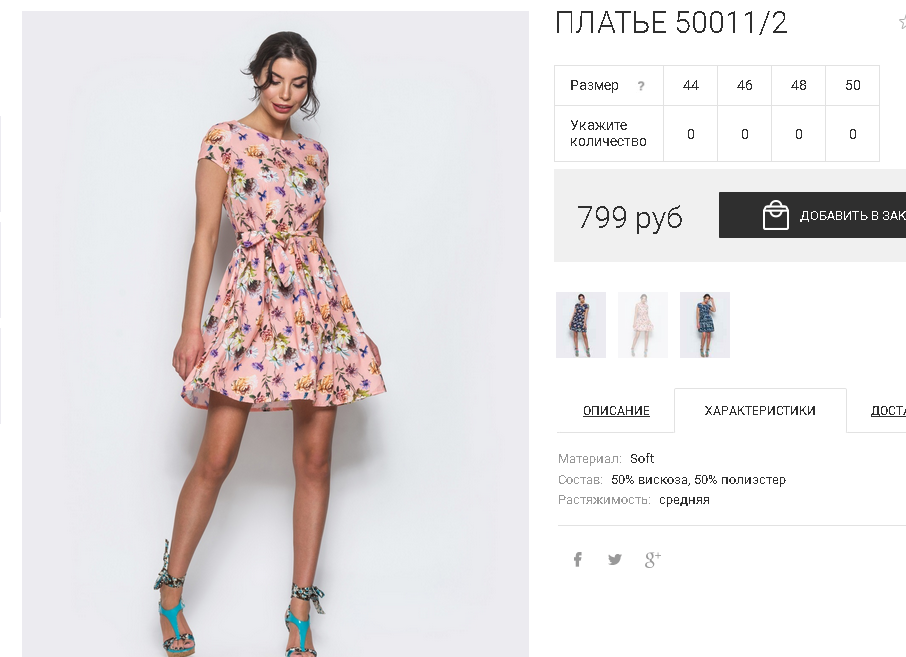Viewport: 906px width, 657px height.
Task: Share the dress on Facebook
Action: 577,559
